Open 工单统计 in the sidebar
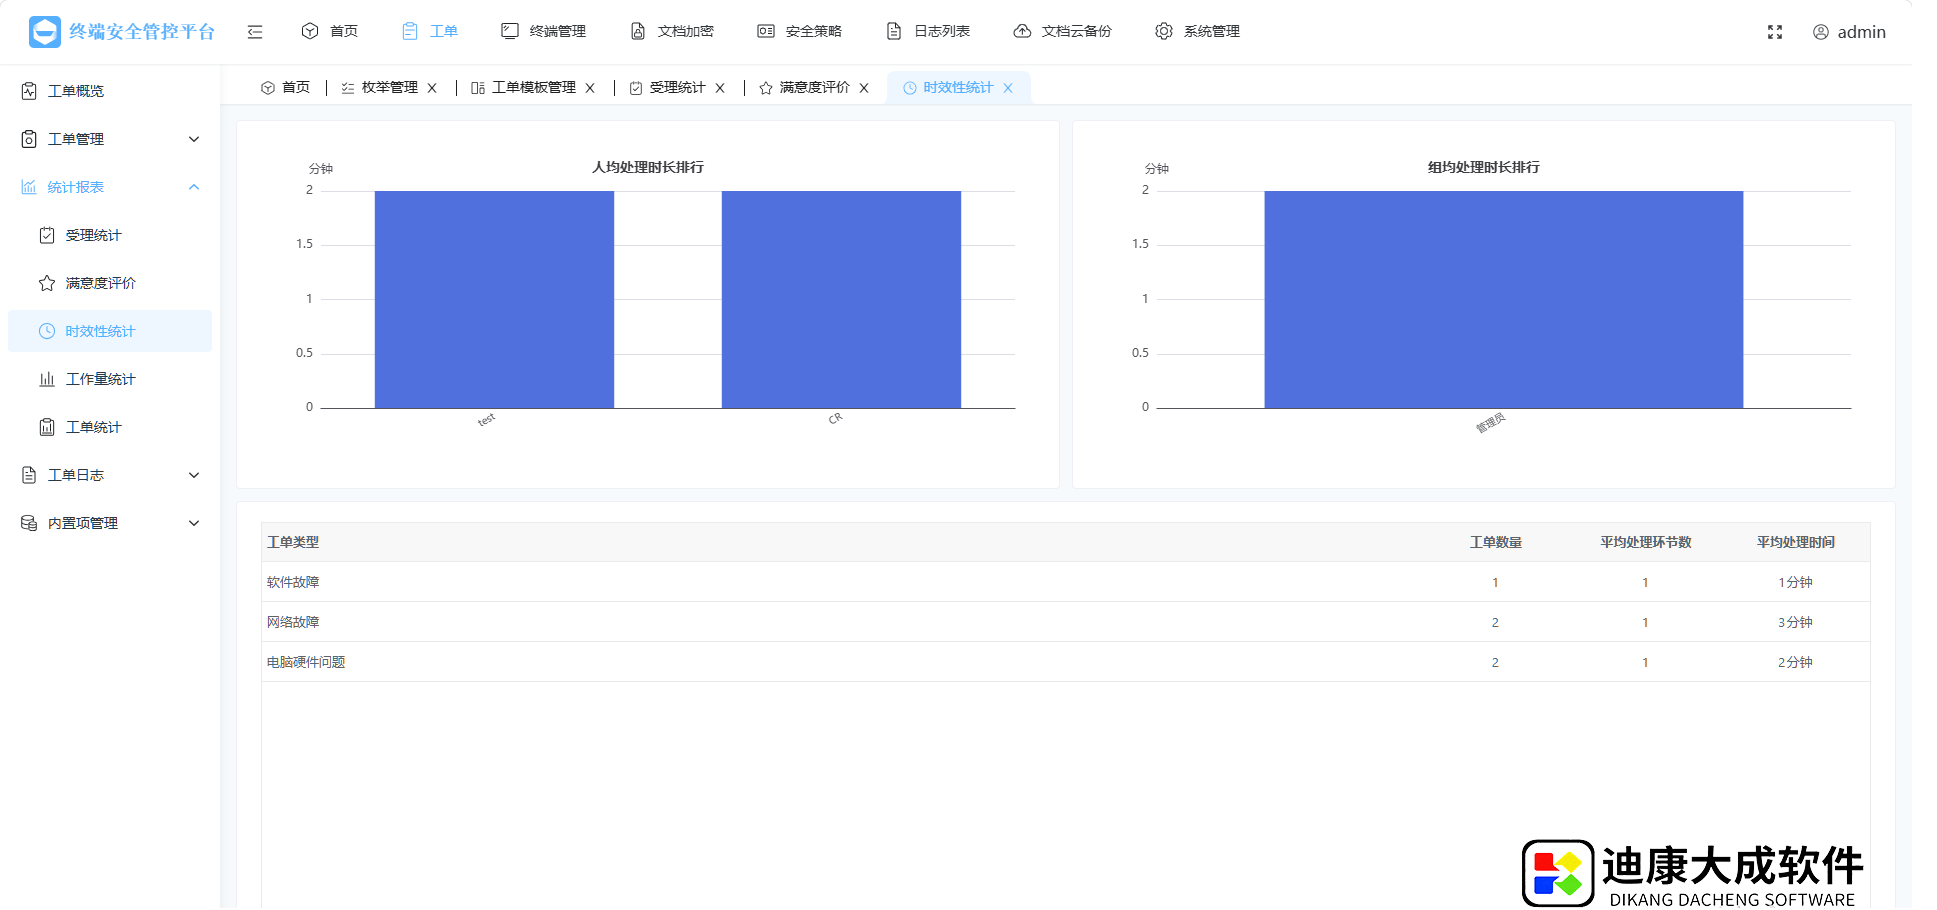Viewport: 1937px width, 910px height. tap(110, 427)
